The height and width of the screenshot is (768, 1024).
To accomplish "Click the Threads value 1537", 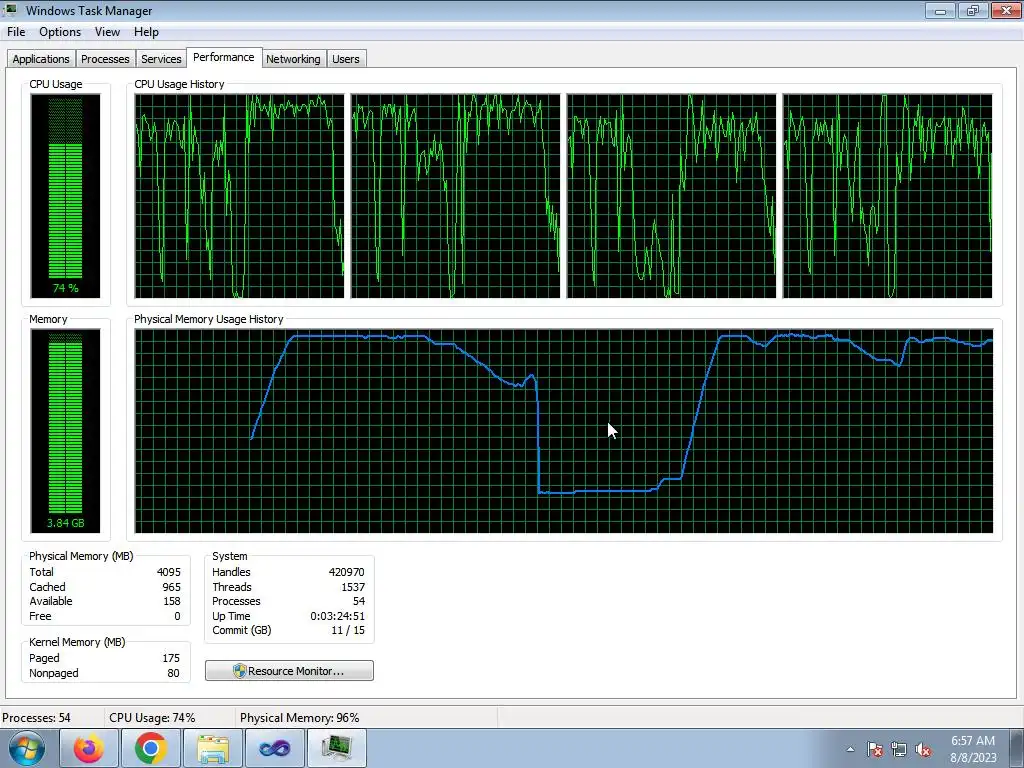I will [353, 587].
